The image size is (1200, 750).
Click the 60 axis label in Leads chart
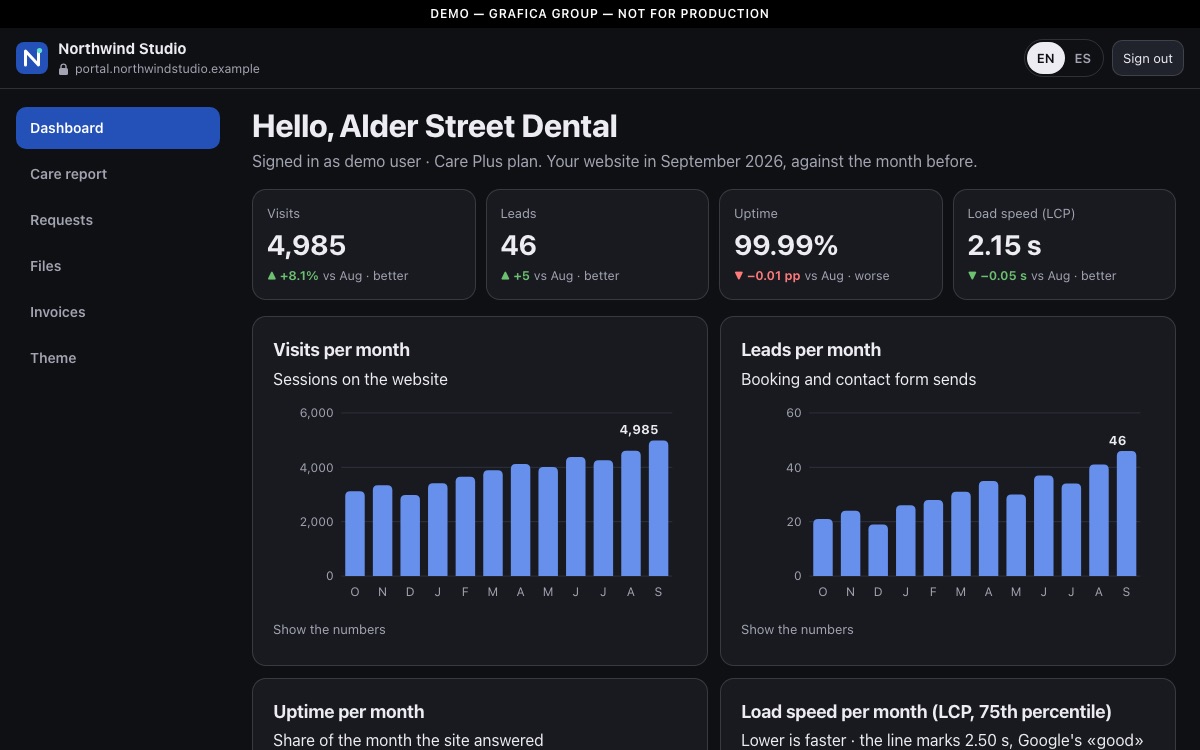coord(794,413)
